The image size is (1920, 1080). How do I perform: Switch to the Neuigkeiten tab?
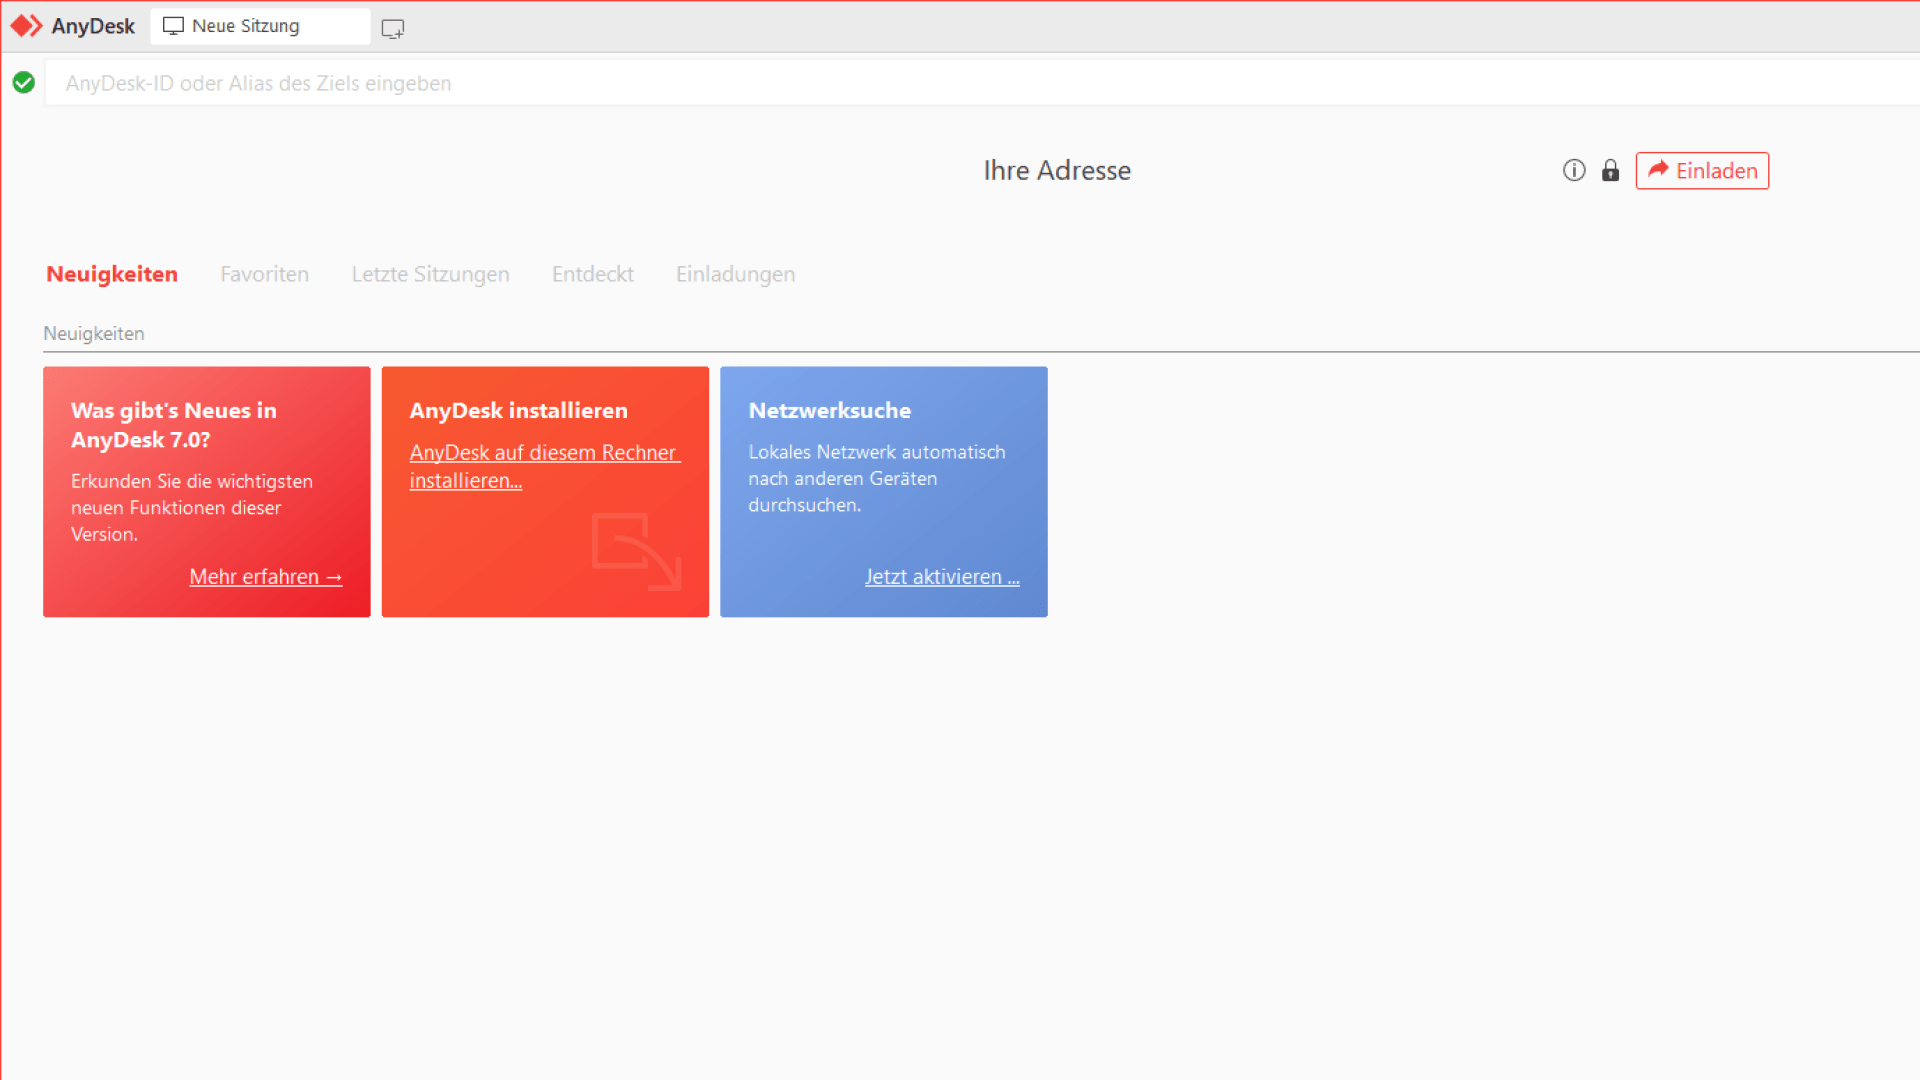[112, 274]
